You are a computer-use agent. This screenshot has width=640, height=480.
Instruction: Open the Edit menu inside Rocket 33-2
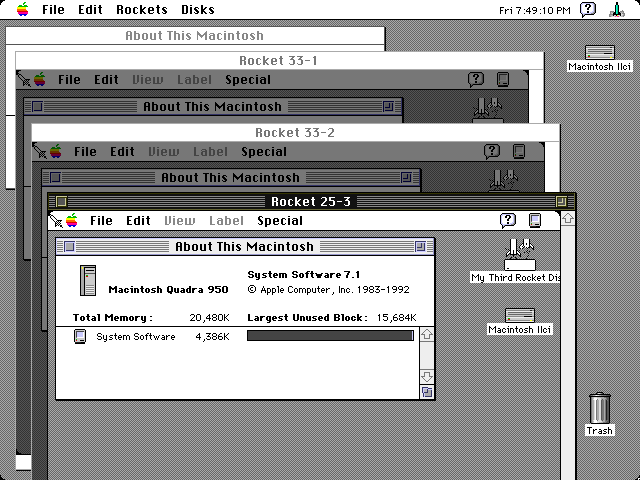(x=122, y=152)
